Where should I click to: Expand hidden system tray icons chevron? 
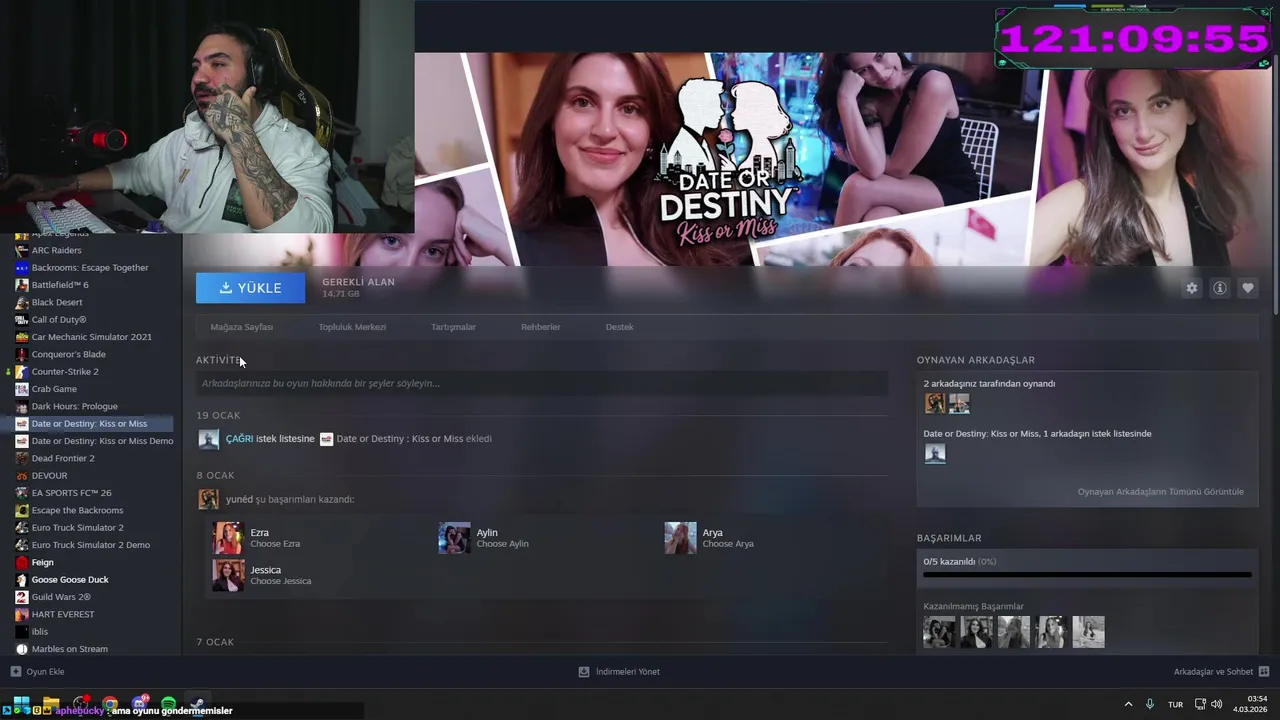click(x=1128, y=704)
